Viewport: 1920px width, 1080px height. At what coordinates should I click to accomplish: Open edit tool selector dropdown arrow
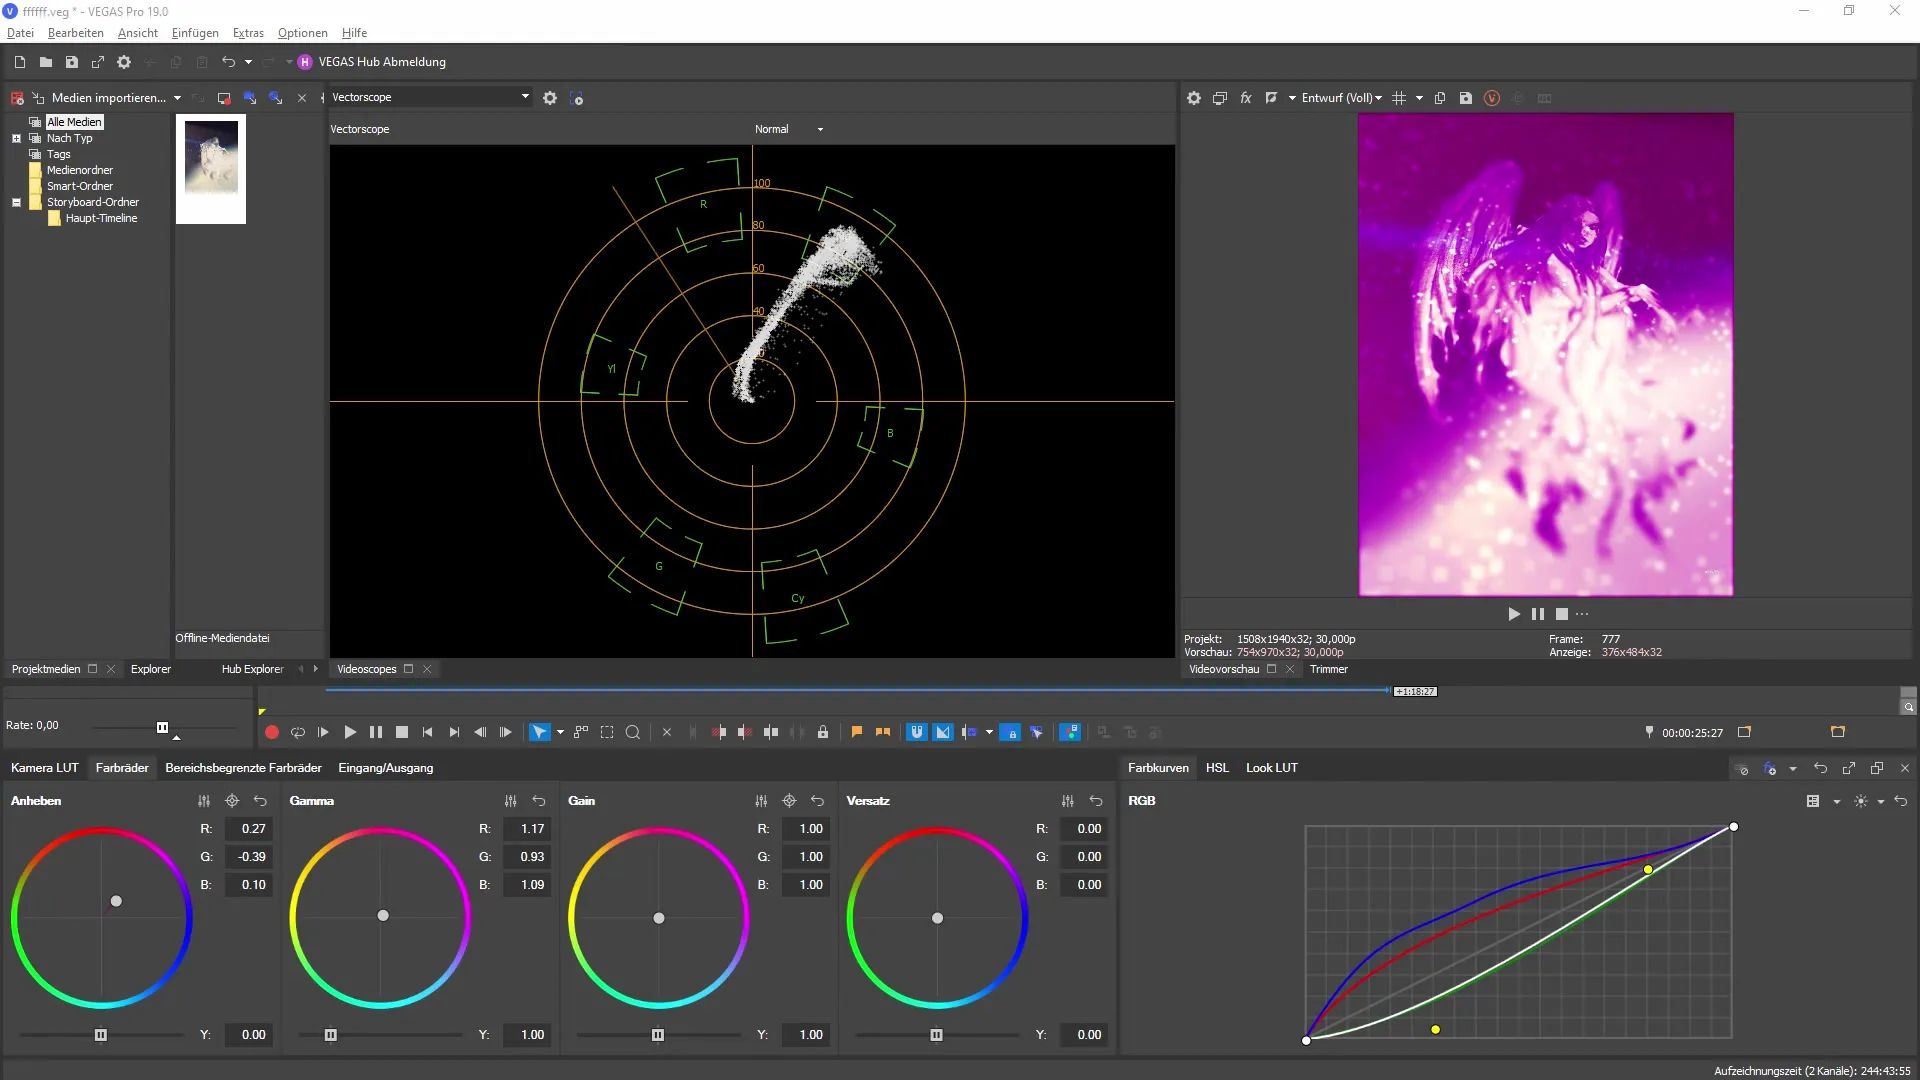[x=560, y=733]
